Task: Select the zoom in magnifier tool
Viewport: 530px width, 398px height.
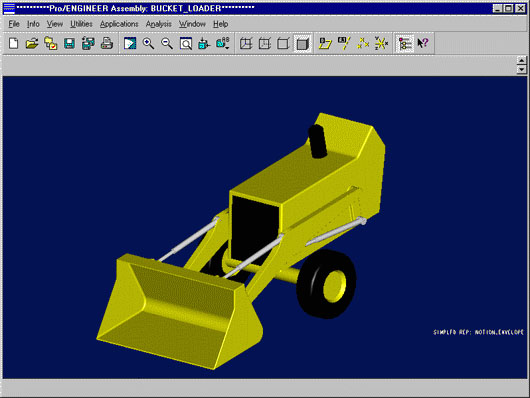Action: click(149, 43)
